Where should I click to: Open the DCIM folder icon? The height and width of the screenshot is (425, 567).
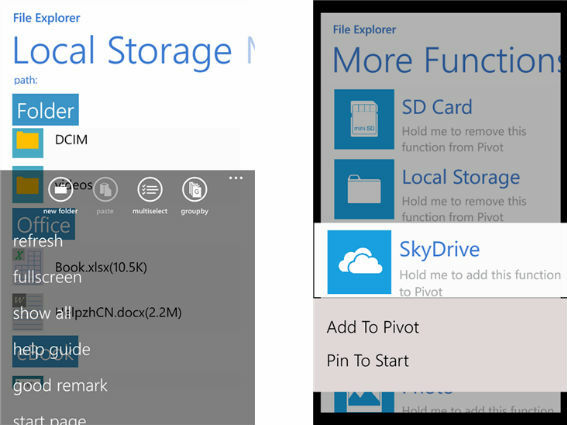click(28, 143)
